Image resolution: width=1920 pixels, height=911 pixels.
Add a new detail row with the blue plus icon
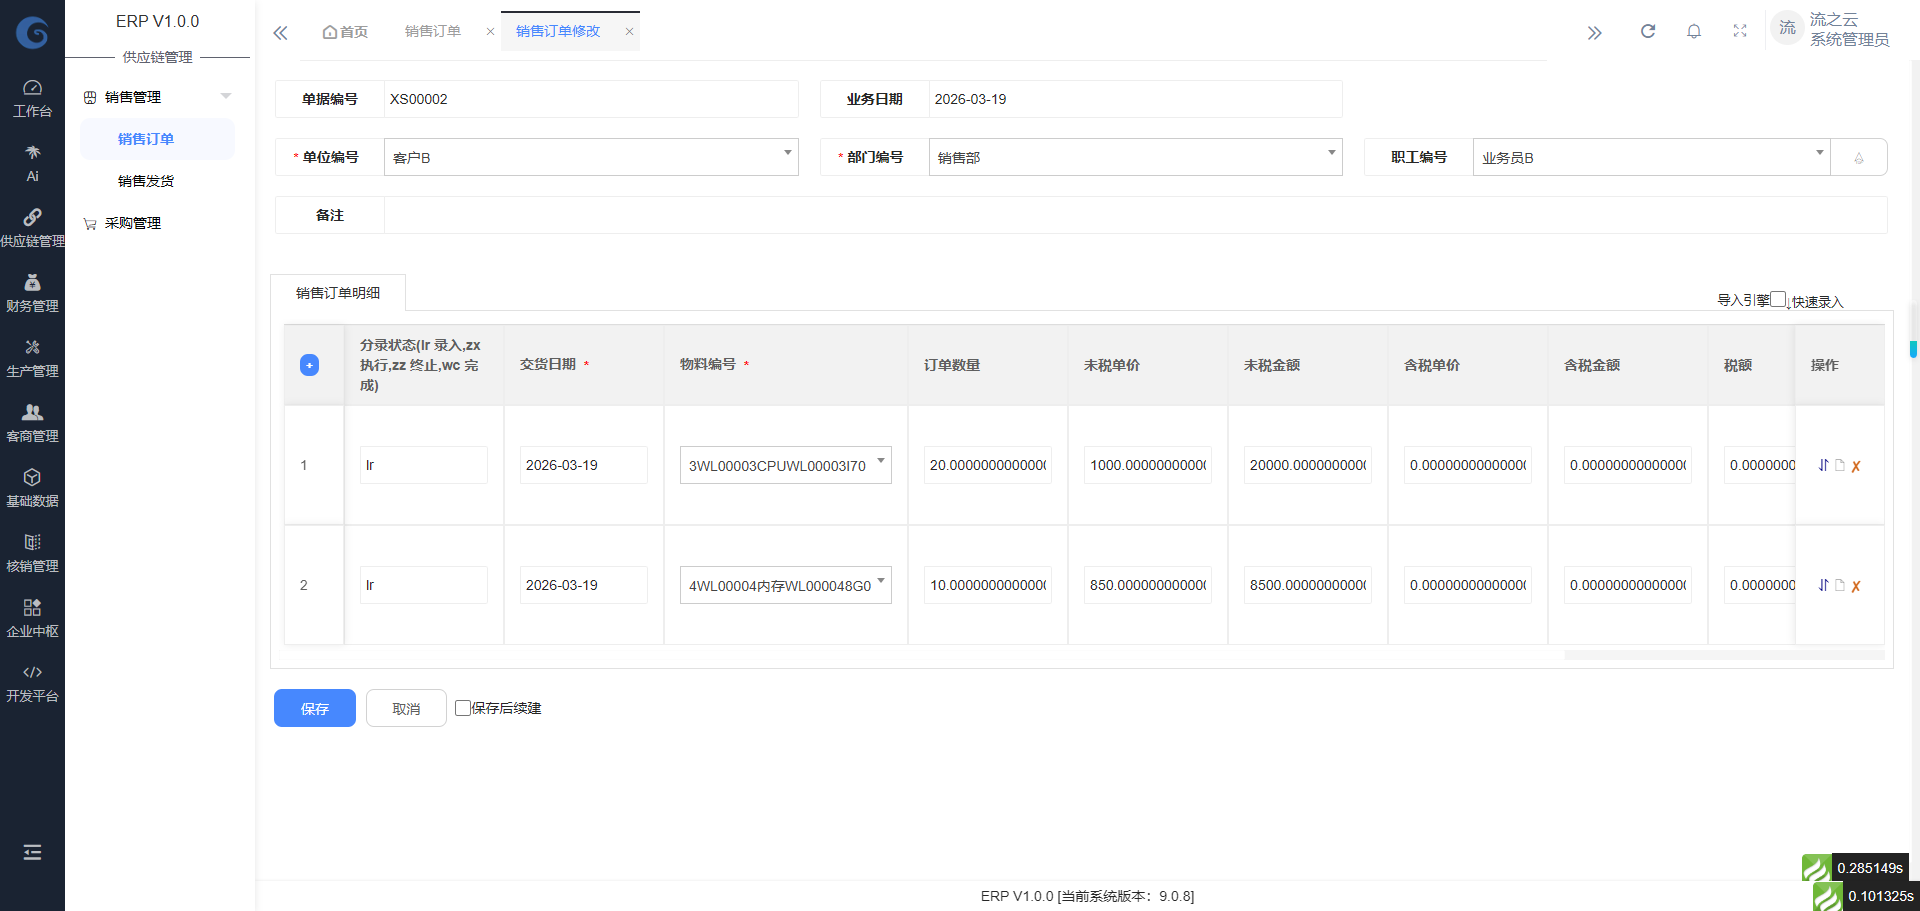(310, 365)
